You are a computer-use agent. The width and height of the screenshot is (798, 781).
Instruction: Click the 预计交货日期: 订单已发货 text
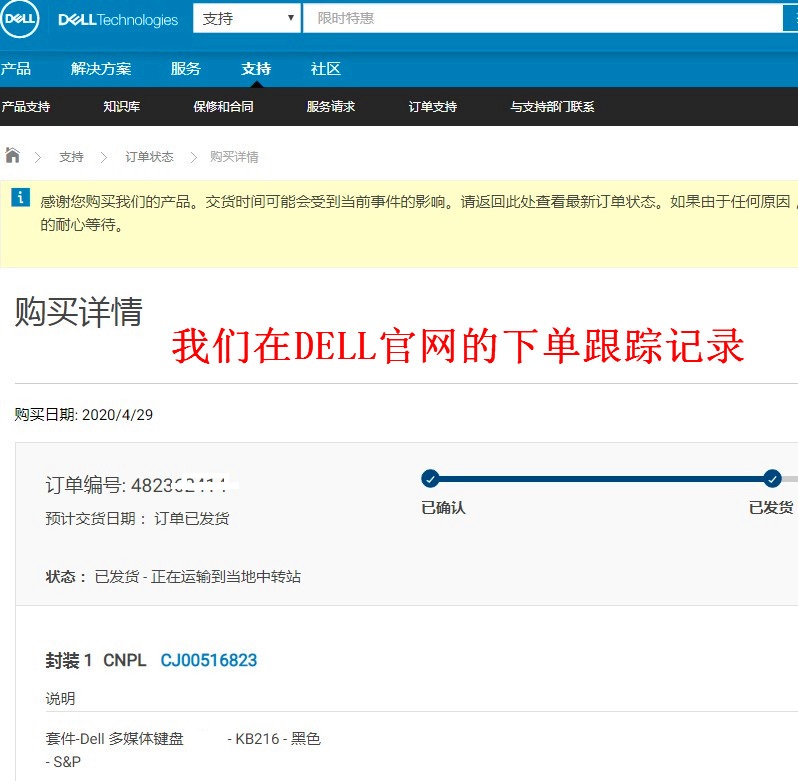(137, 518)
